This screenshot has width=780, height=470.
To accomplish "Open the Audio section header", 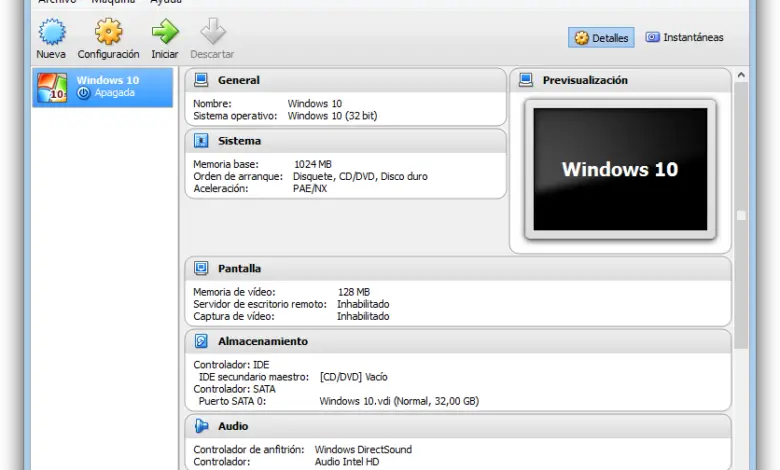I will click(458, 426).
